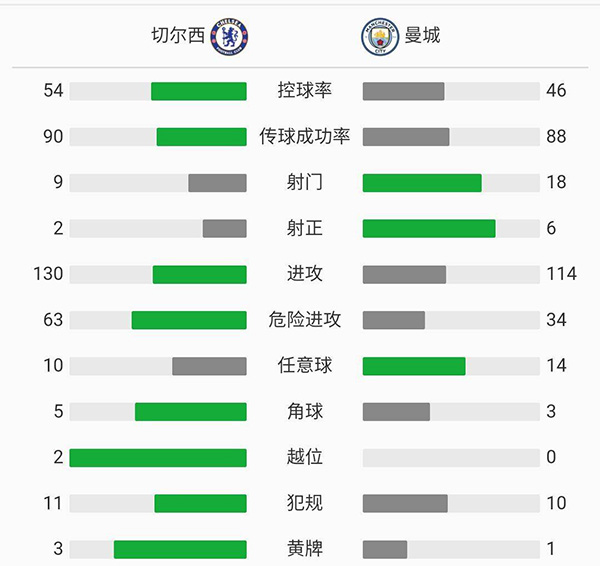Click the 犯规 stat label
600x566 pixels.
[305, 503]
